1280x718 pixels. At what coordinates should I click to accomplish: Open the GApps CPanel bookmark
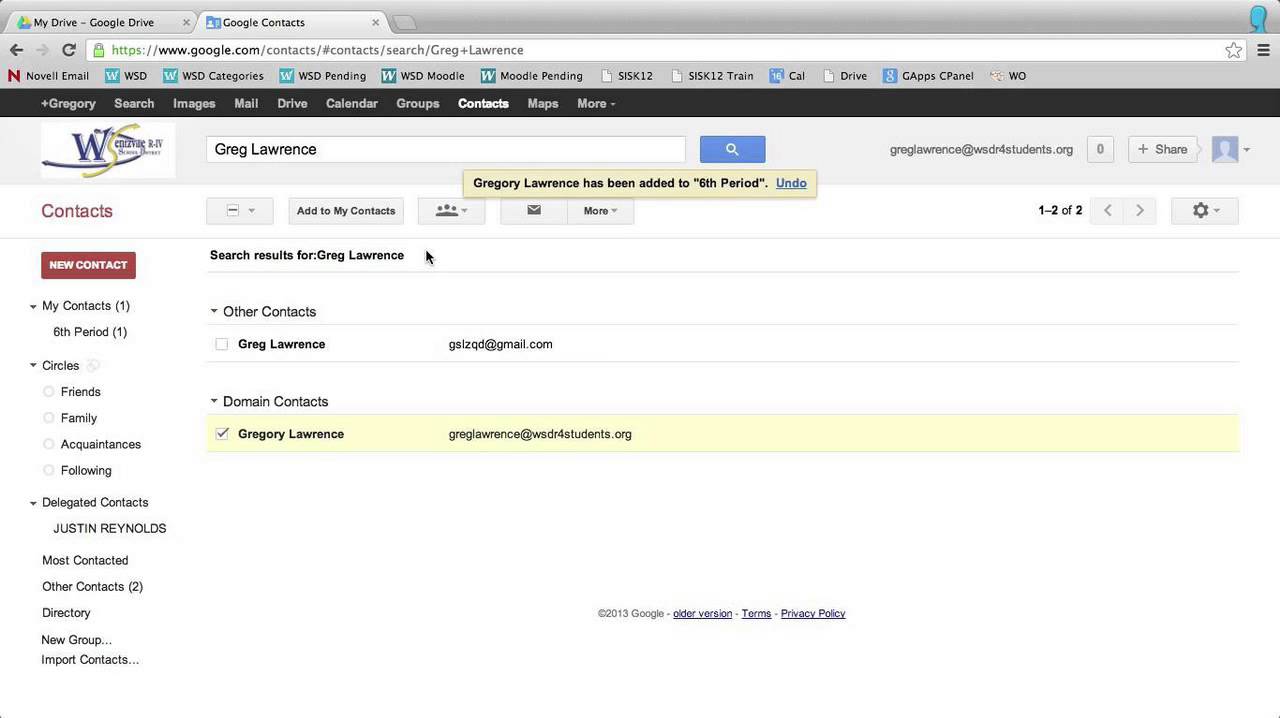click(x=928, y=76)
